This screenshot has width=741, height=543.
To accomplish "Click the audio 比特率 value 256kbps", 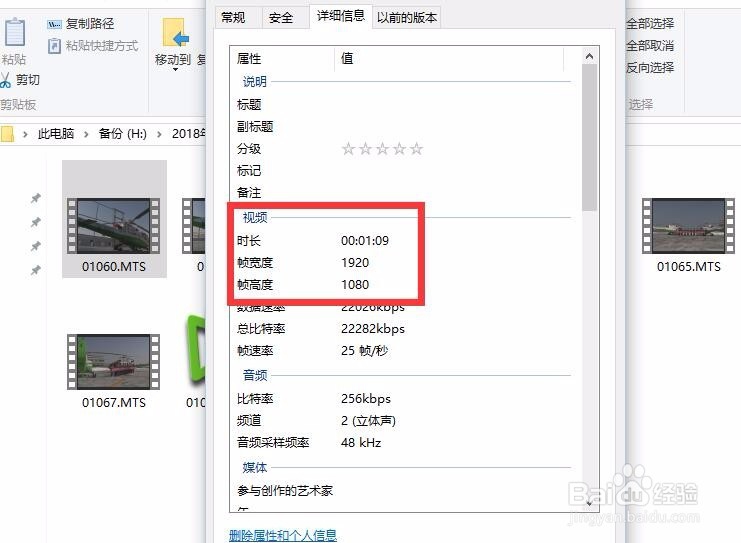I will (x=366, y=399).
